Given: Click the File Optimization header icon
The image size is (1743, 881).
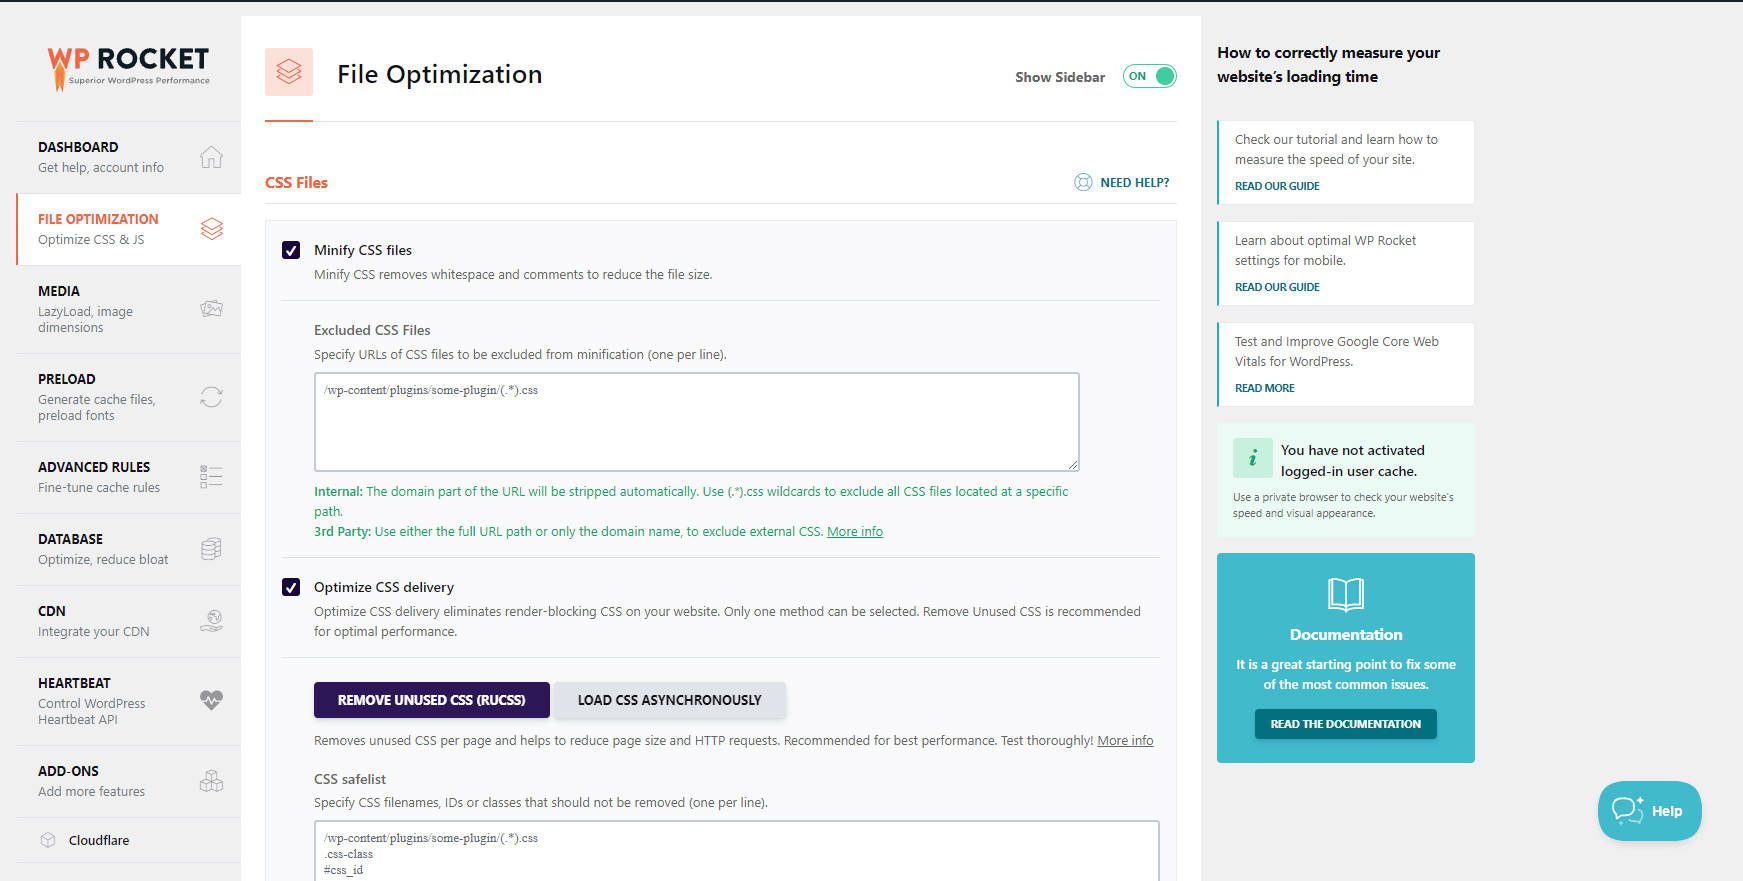Looking at the screenshot, I should point(289,72).
